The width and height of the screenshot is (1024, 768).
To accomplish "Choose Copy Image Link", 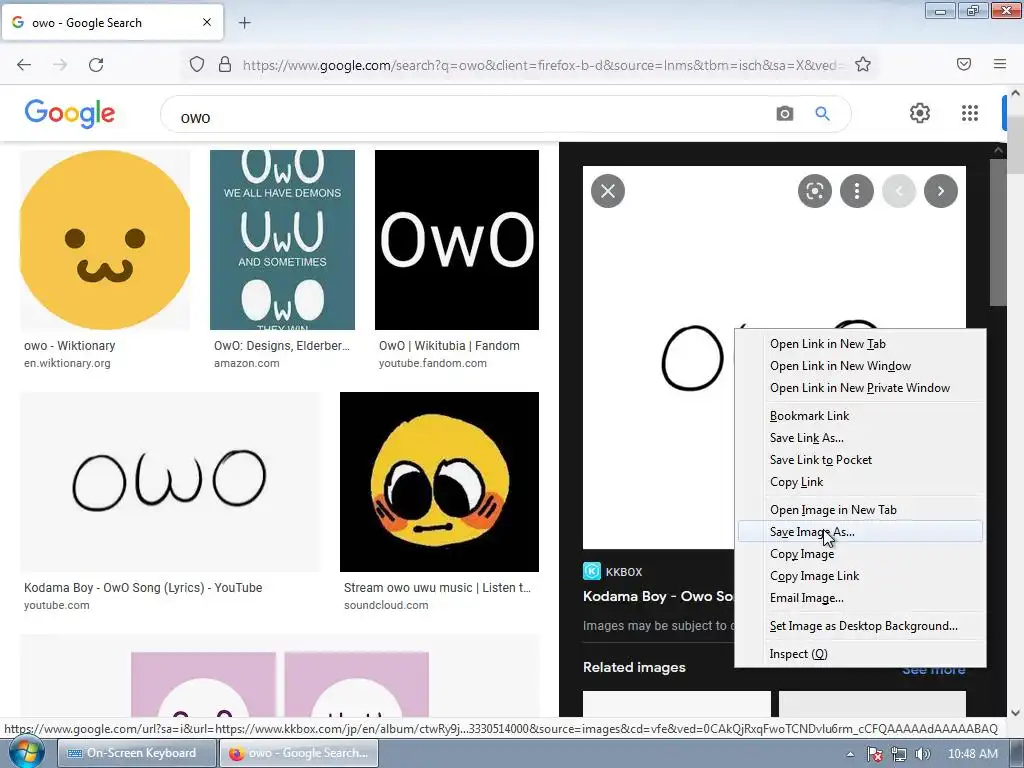I will tap(860, 576).
